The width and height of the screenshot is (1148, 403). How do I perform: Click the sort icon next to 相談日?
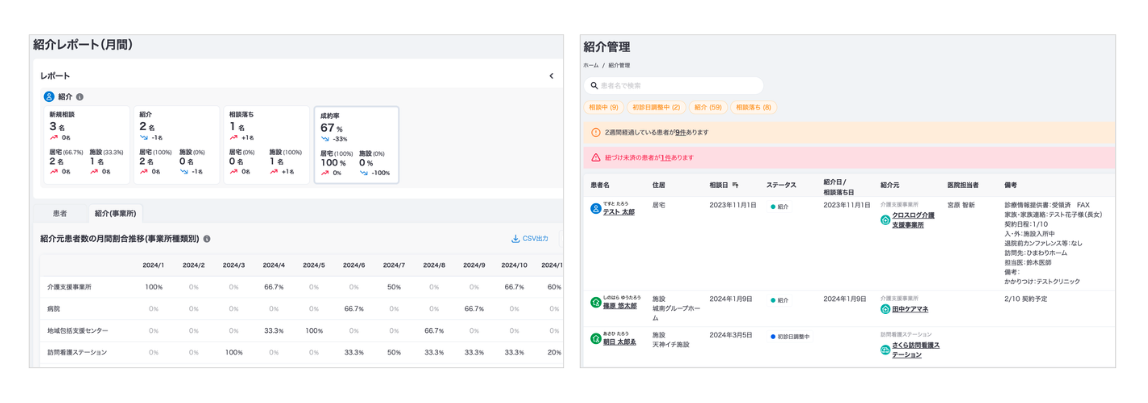click(734, 185)
